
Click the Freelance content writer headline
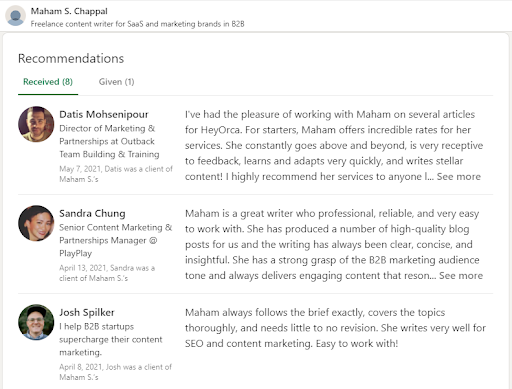tap(137, 24)
